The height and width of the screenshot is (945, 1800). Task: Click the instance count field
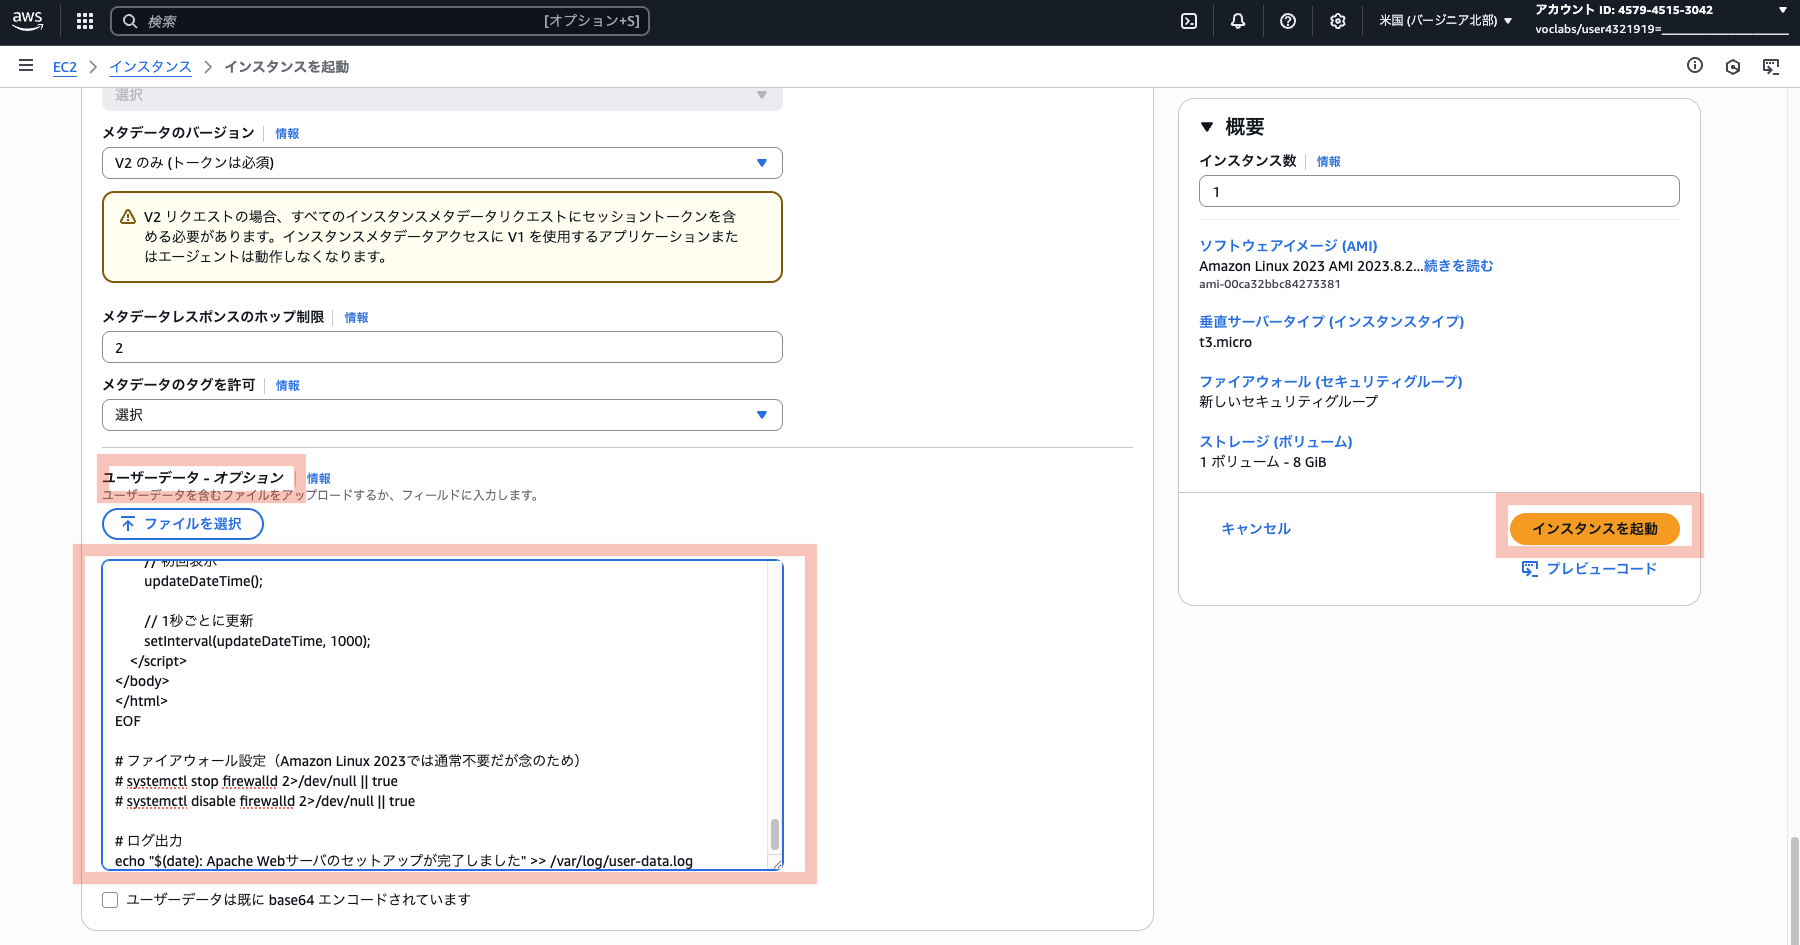(x=1439, y=192)
